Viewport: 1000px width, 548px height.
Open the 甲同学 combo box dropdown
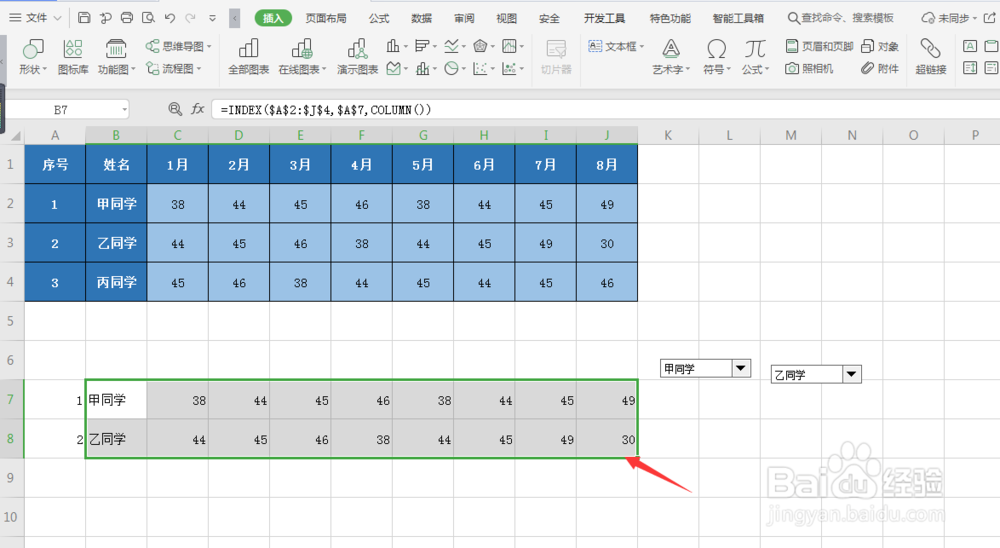coord(740,368)
